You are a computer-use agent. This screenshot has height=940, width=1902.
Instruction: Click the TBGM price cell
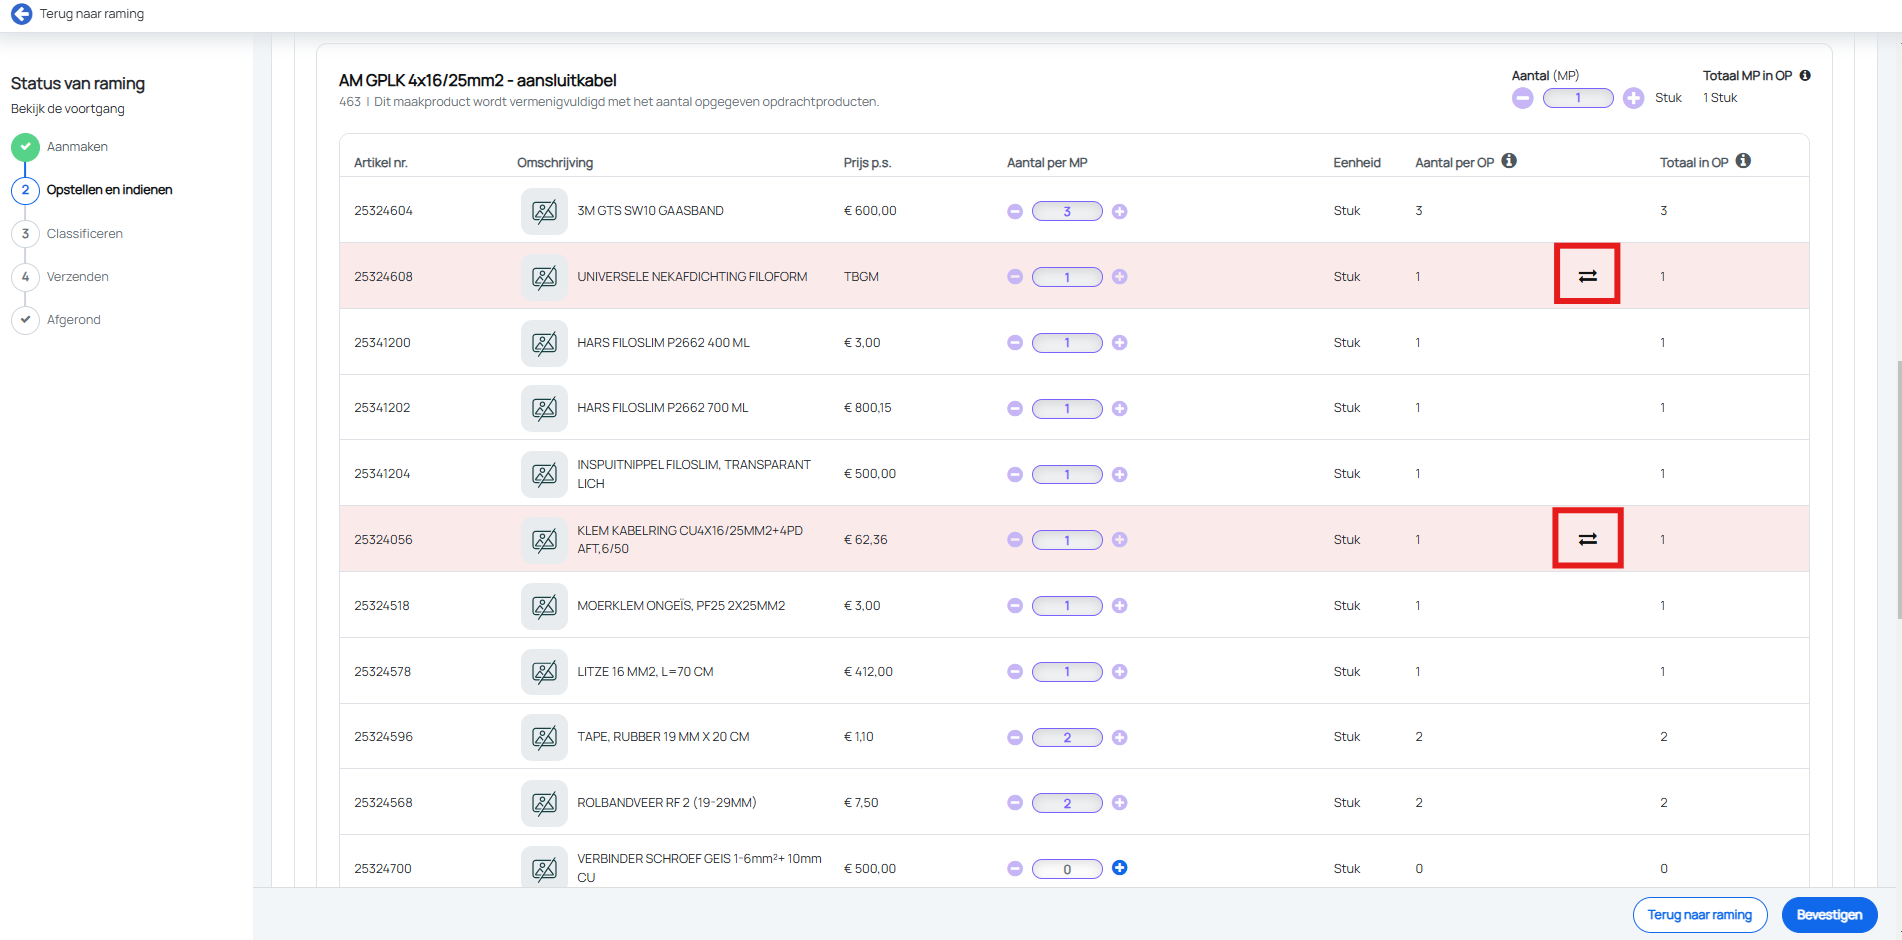click(x=861, y=277)
